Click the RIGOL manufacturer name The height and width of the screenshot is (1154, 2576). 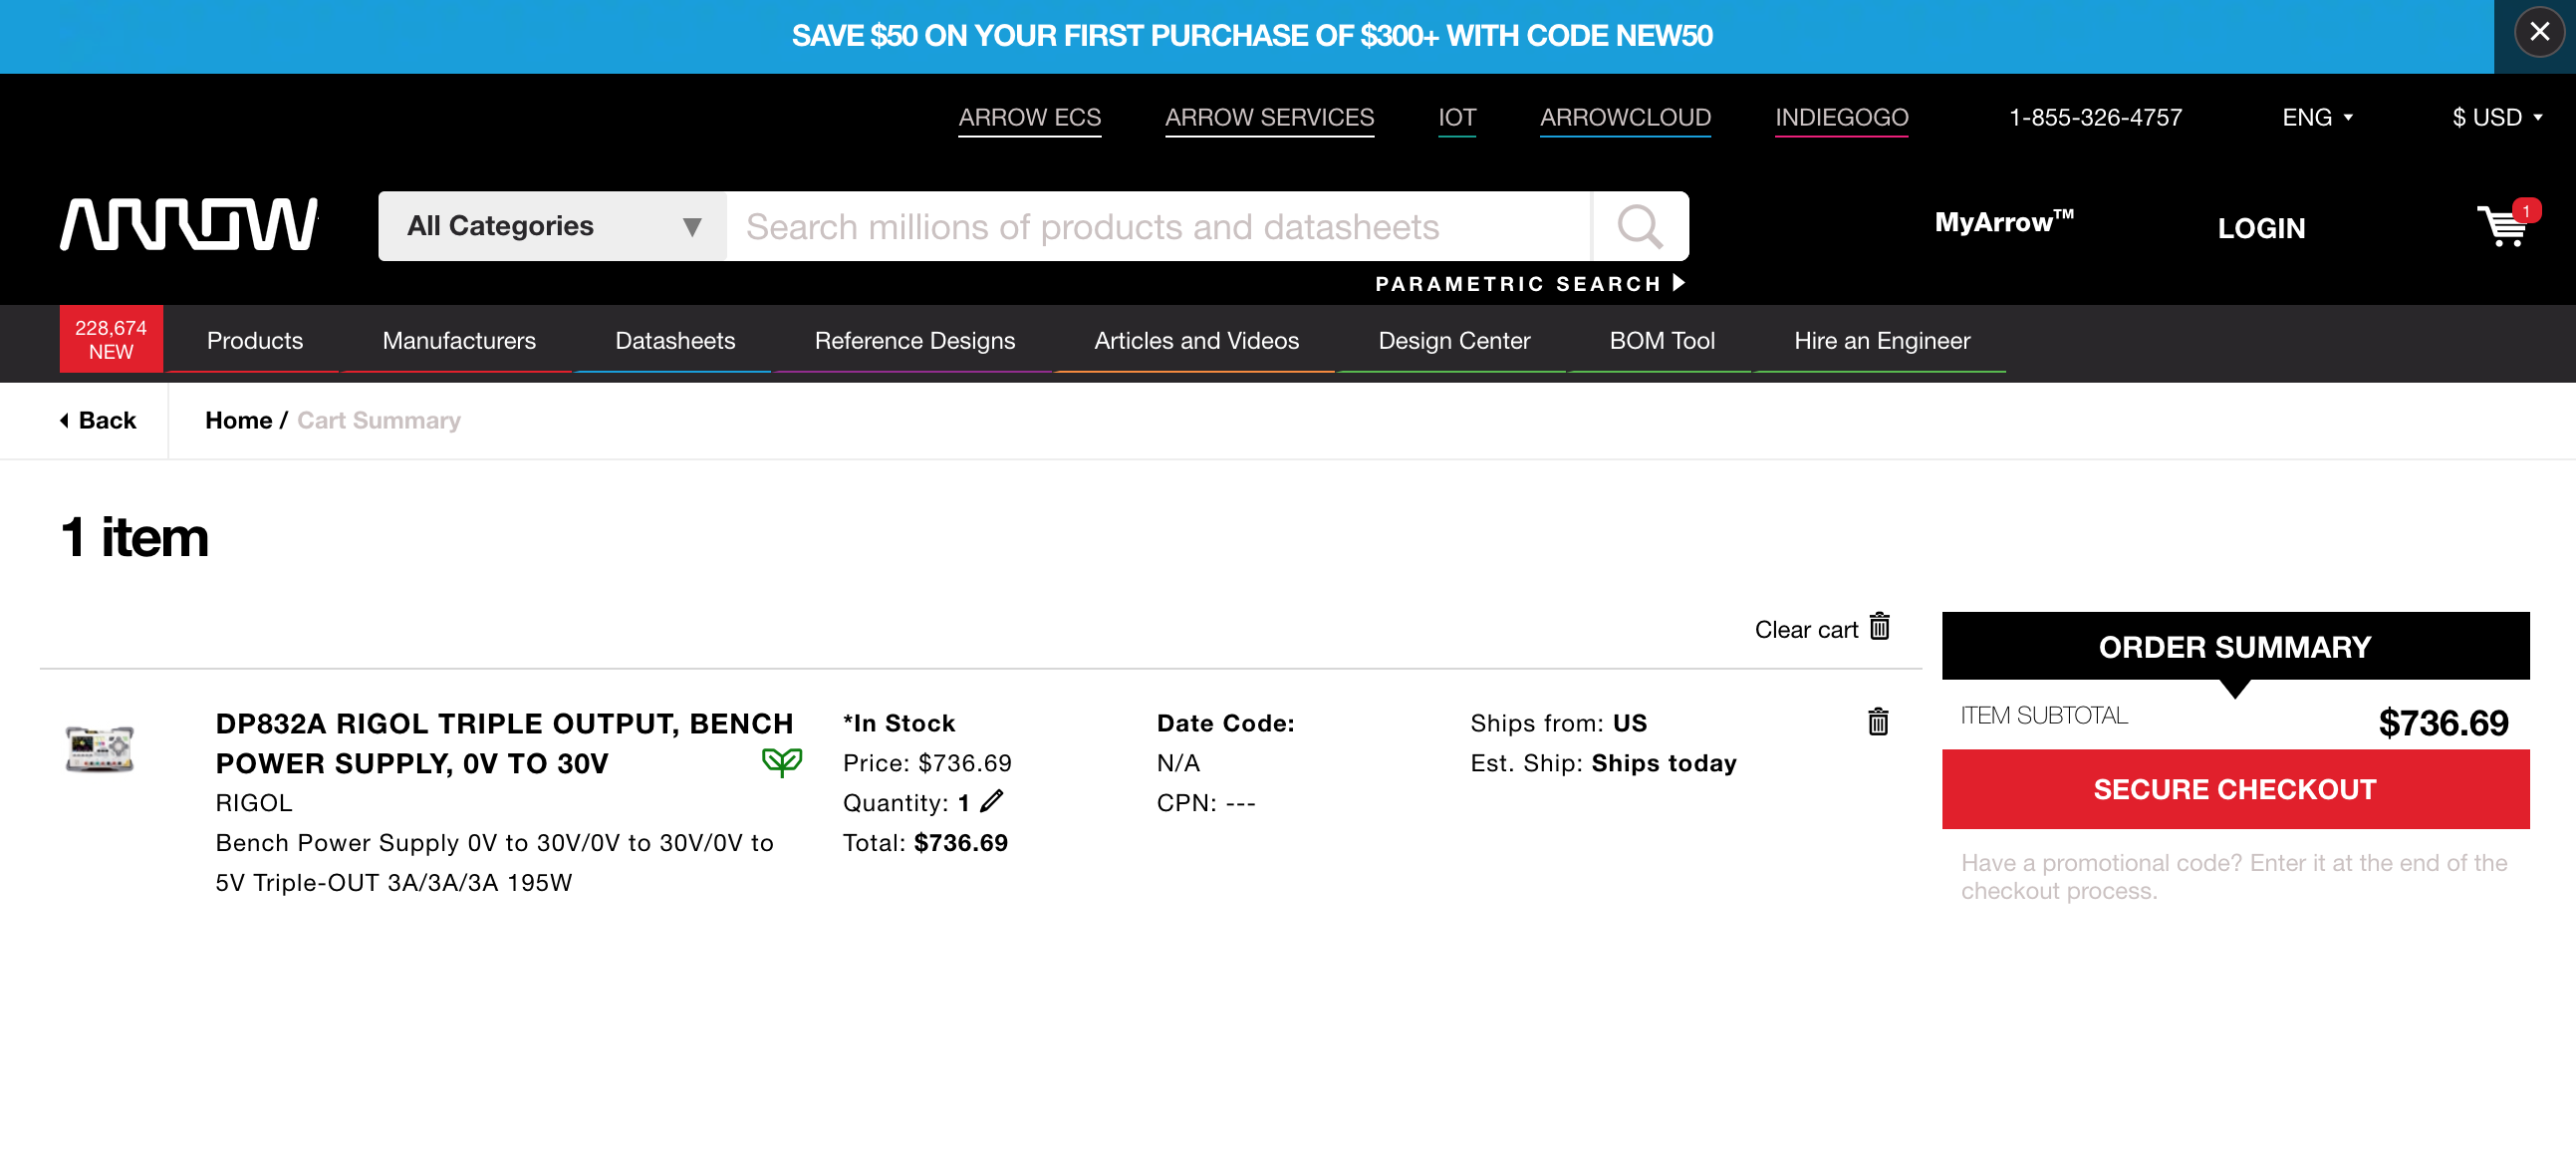click(x=254, y=803)
